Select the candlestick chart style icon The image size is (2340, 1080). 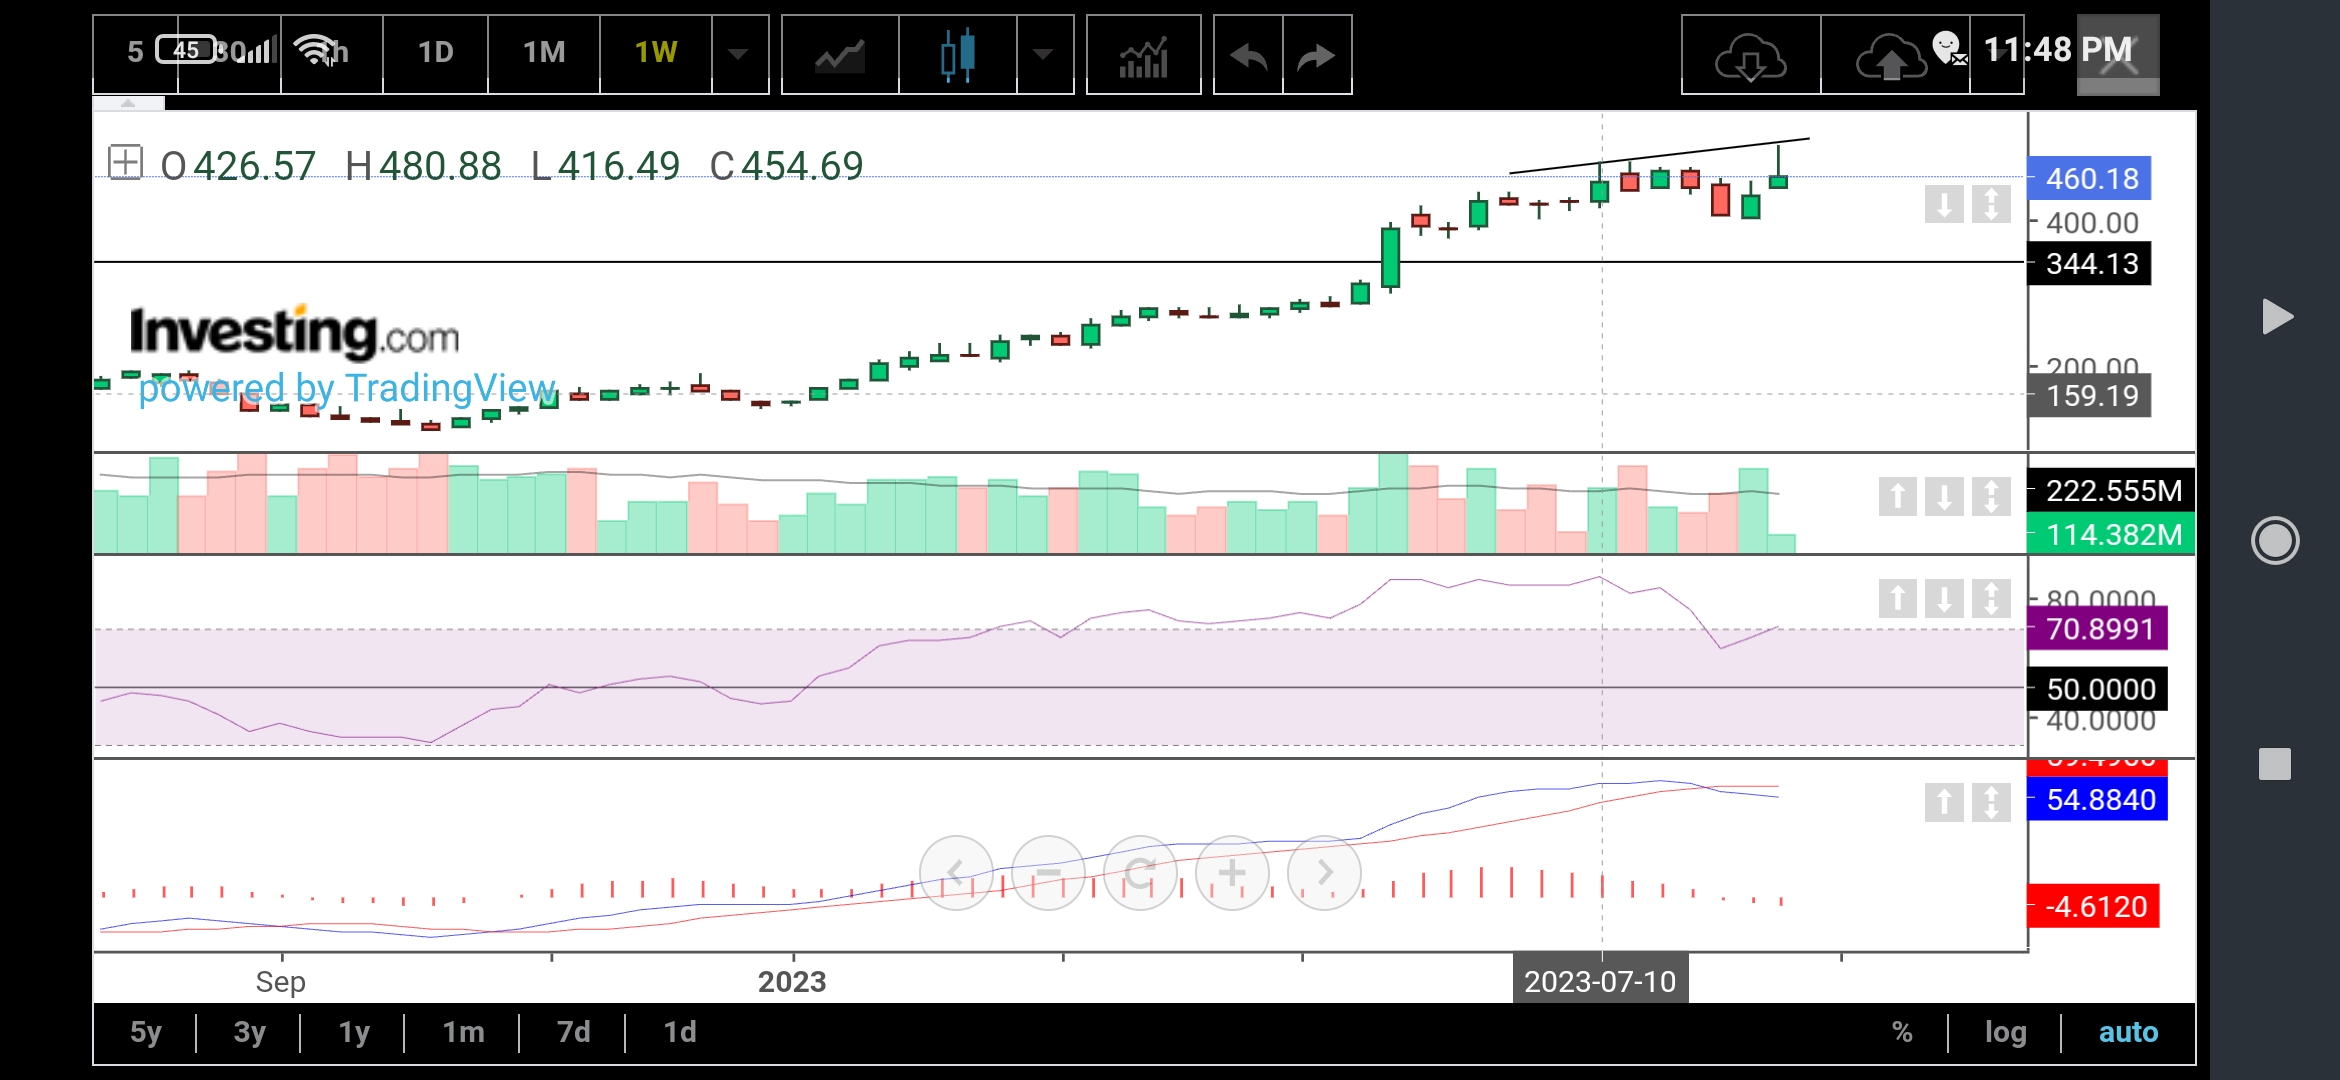point(957,55)
